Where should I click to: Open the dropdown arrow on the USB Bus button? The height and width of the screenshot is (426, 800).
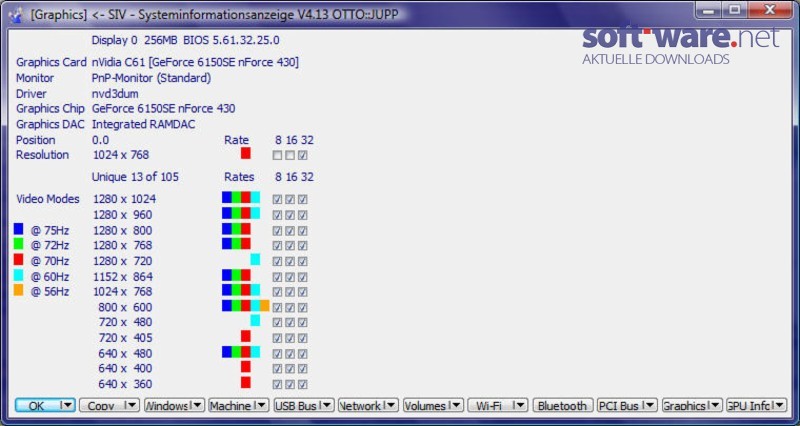click(x=326, y=406)
